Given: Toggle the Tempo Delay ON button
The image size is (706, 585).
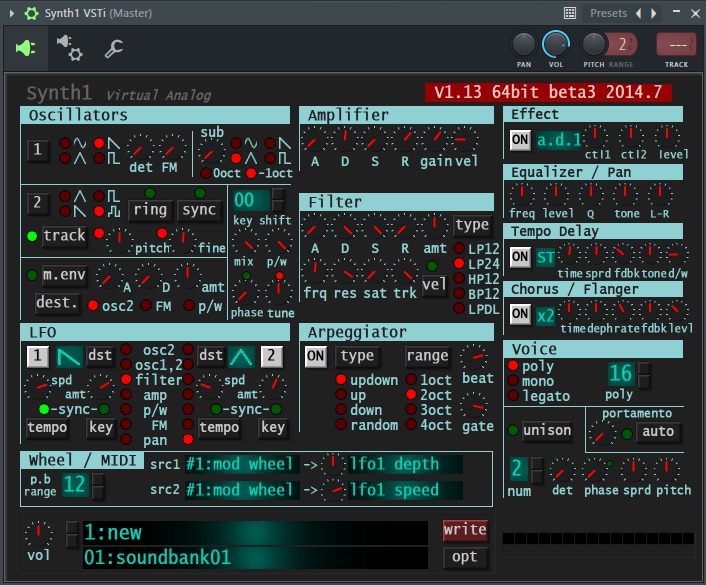Looking at the screenshot, I should click(x=520, y=257).
